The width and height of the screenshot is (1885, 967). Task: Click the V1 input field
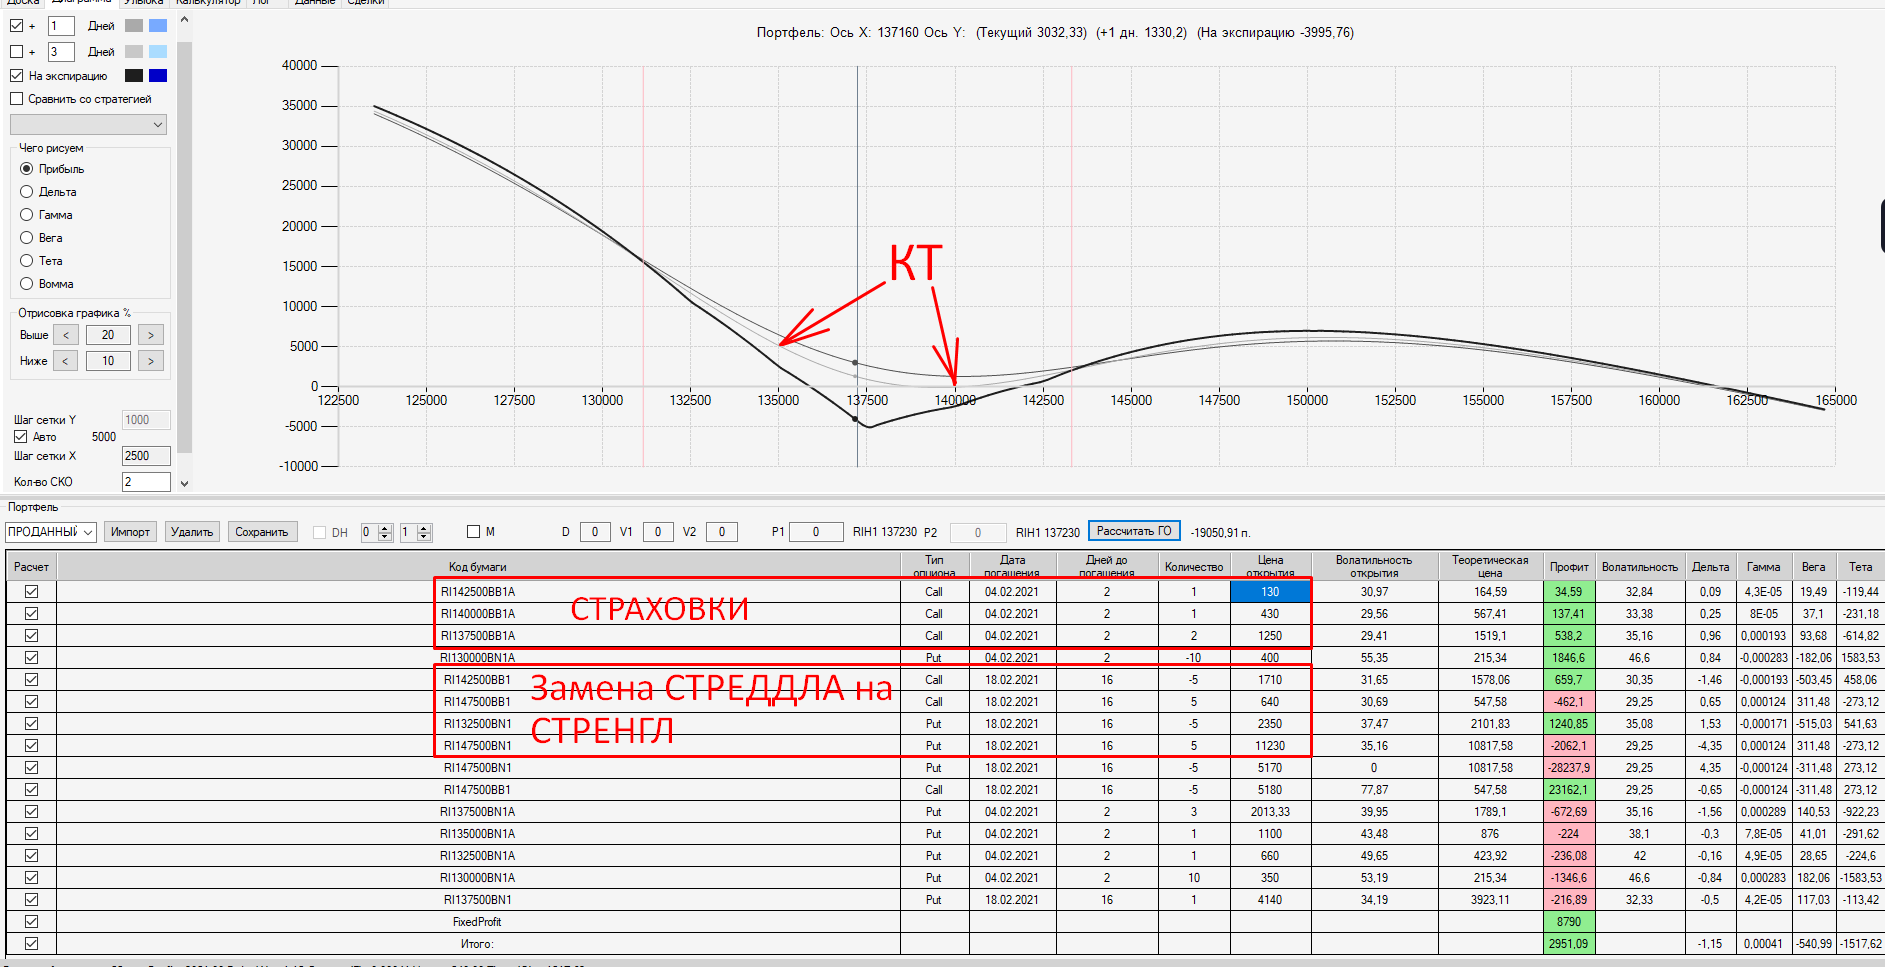[658, 532]
